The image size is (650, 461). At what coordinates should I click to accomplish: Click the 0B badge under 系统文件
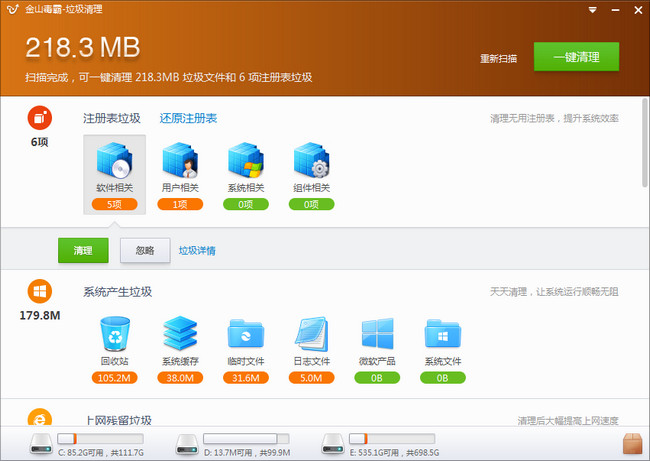(443, 378)
